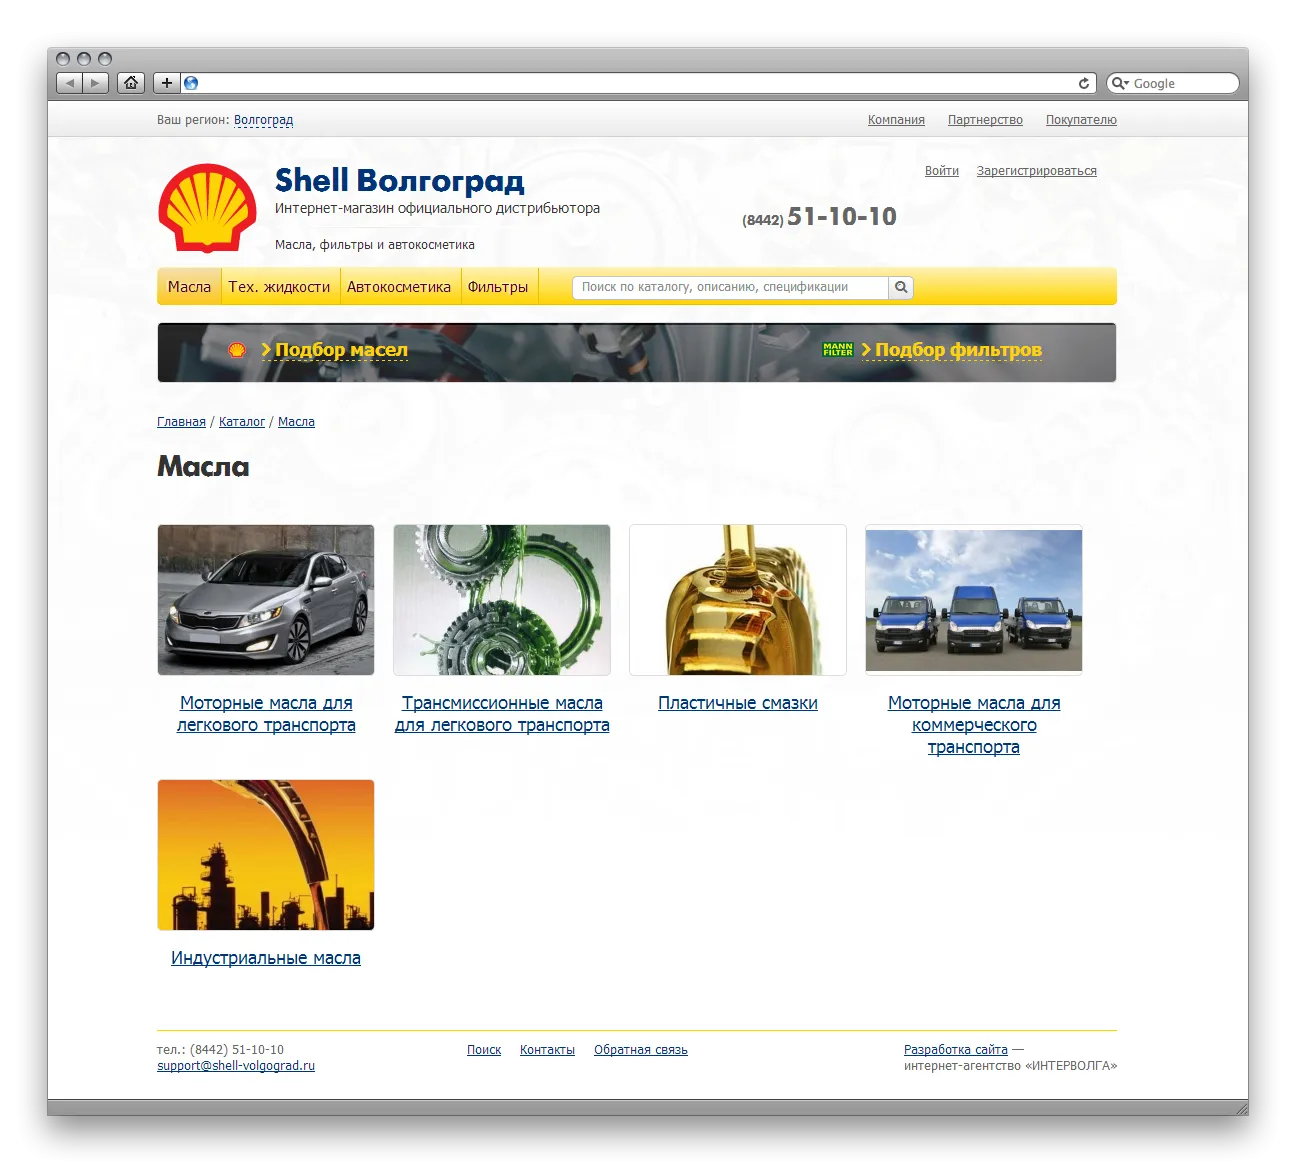Click the footer Обратная связь link
This screenshot has height=1163, width=1296.
(x=641, y=1050)
